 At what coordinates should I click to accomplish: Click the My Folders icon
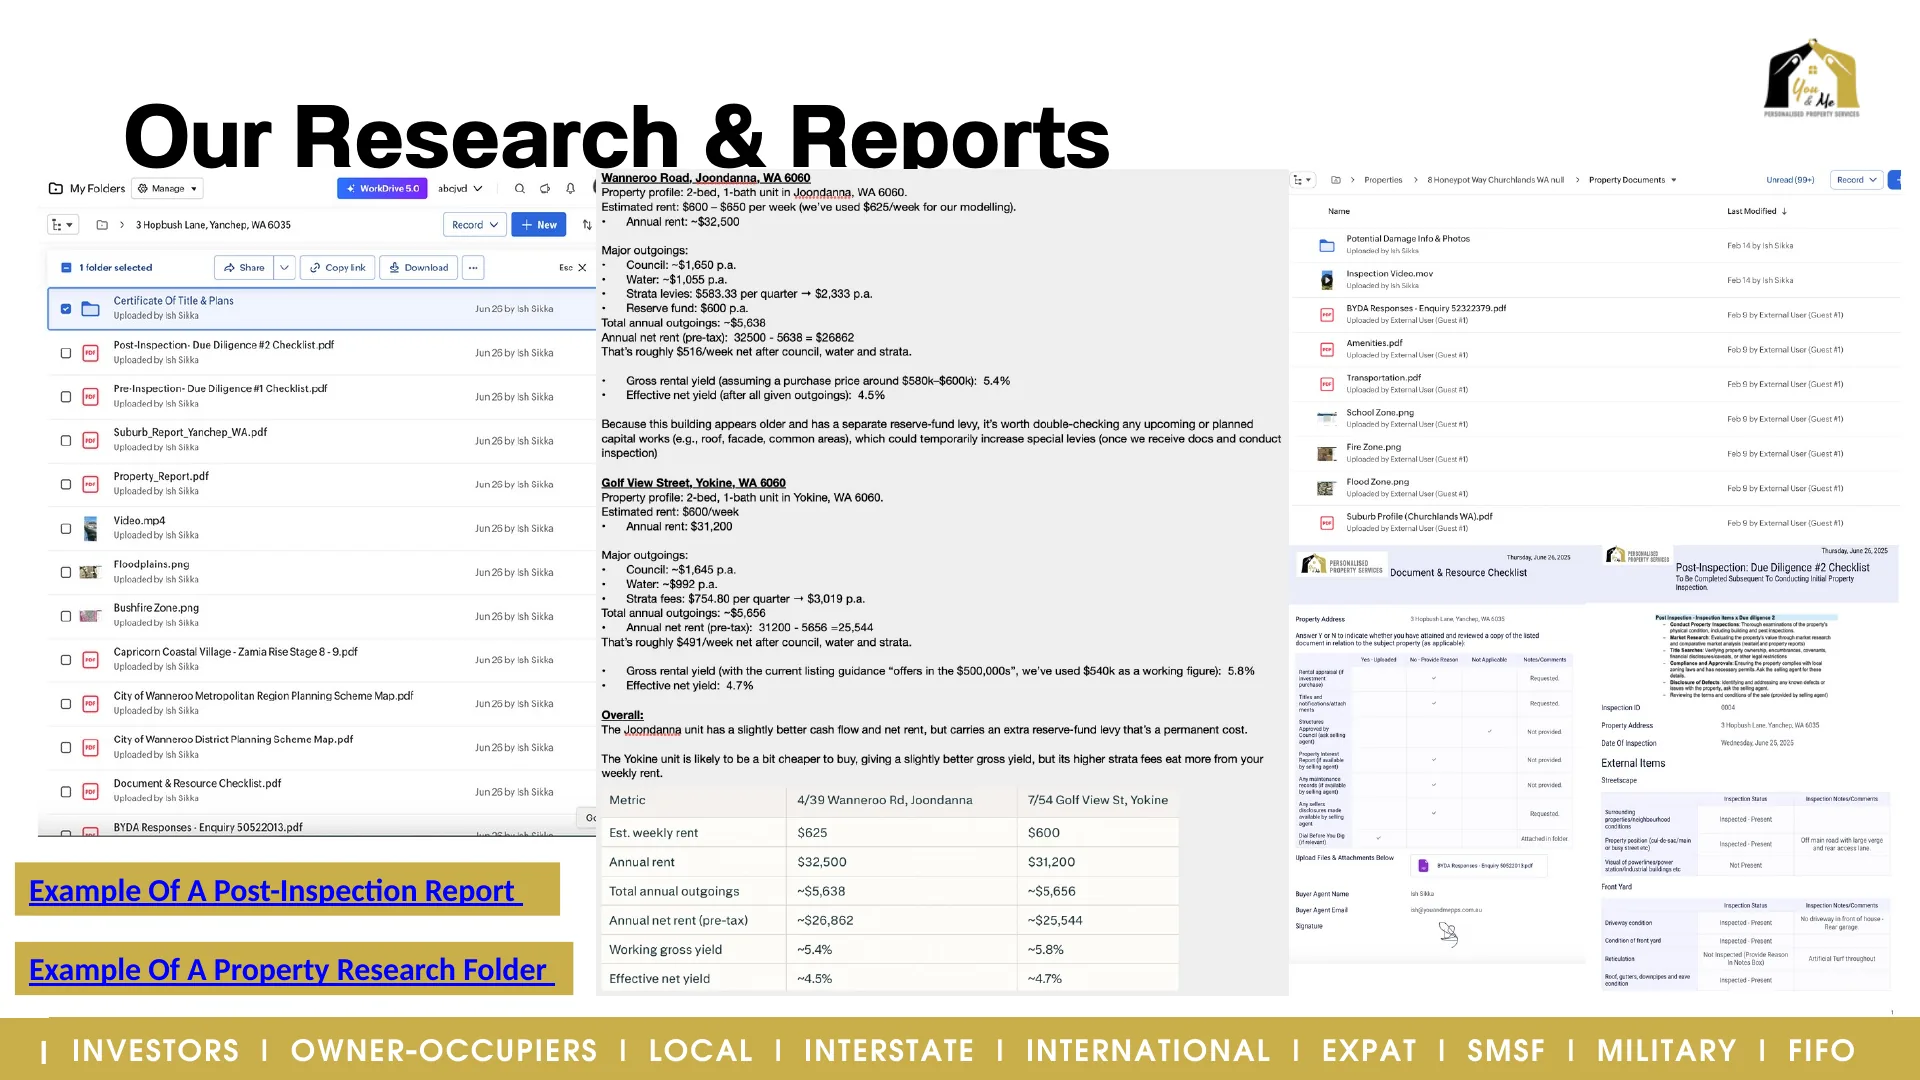pyautogui.click(x=56, y=188)
